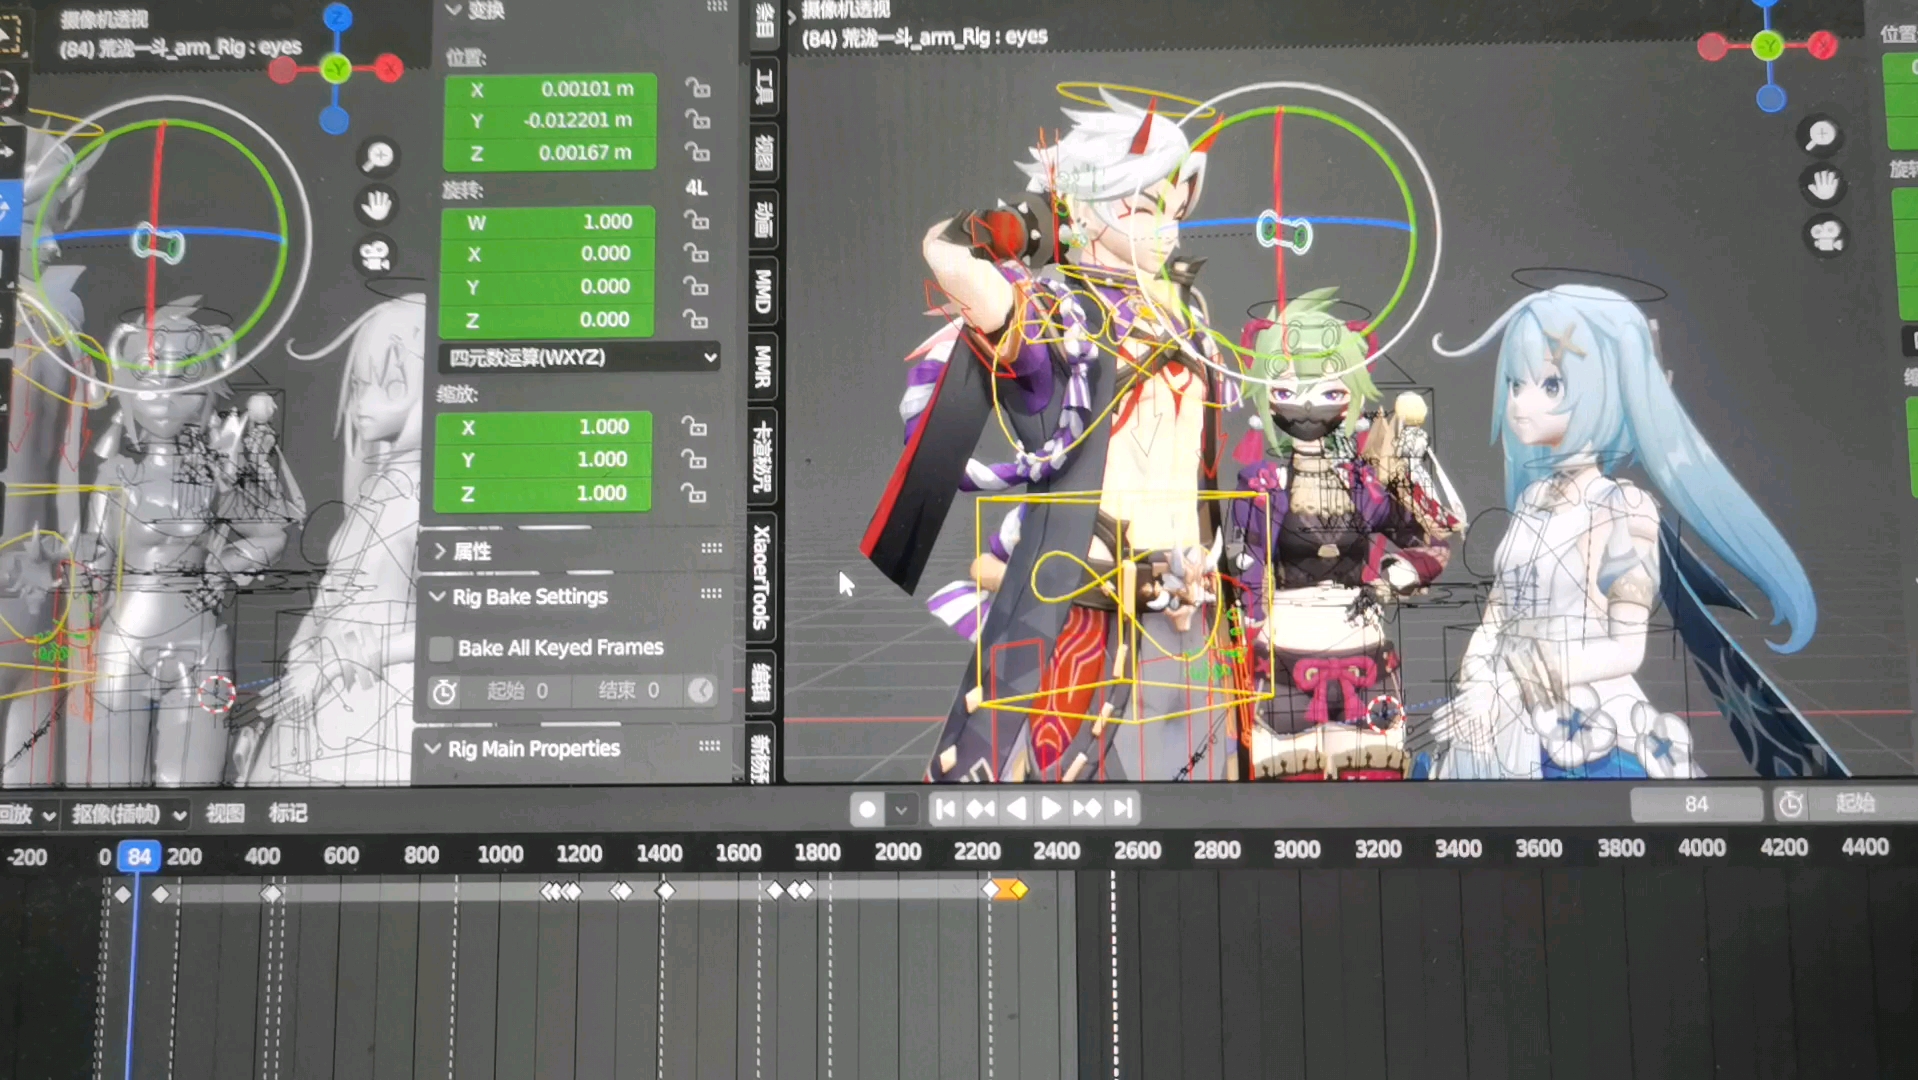Toggle the lock for scale Z
The height and width of the screenshot is (1080, 1918).
click(x=693, y=493)
